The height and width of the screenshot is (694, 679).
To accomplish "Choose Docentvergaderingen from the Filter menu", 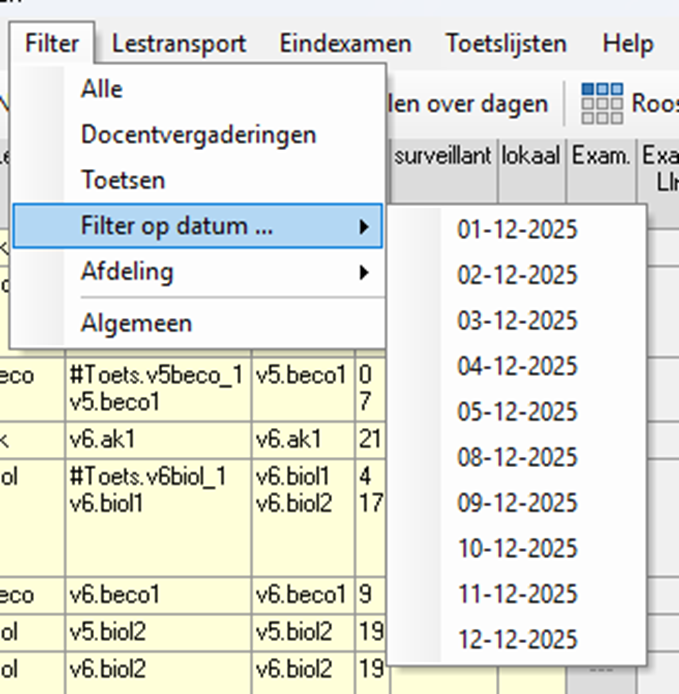I will click(198, 134).
